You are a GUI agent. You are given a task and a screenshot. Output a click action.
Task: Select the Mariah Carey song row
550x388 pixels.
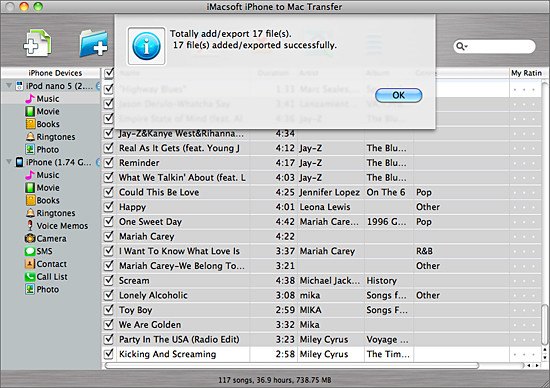147,236
